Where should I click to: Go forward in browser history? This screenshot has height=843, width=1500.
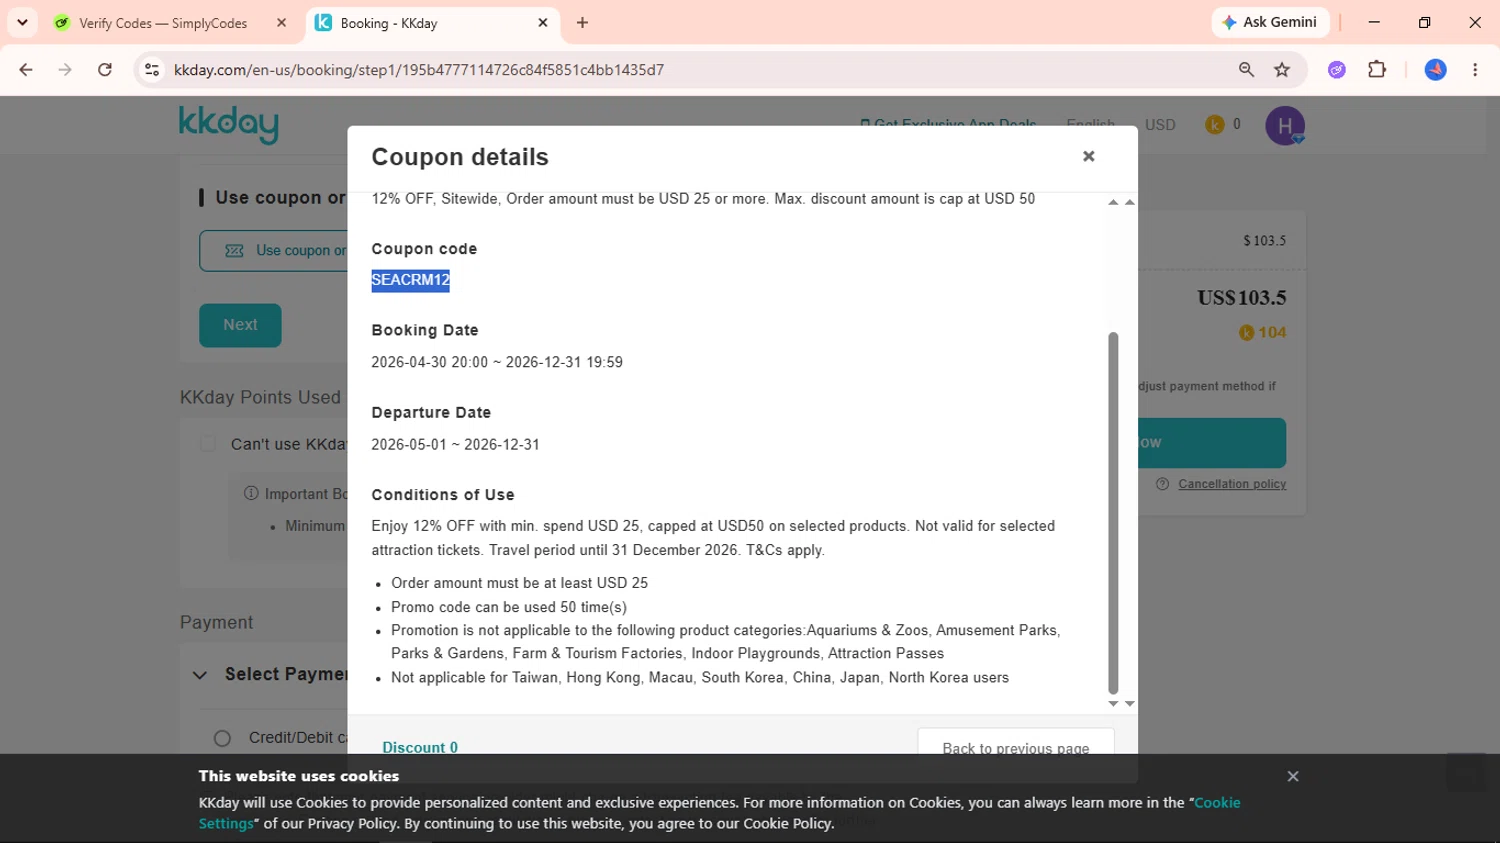point(65,69)
